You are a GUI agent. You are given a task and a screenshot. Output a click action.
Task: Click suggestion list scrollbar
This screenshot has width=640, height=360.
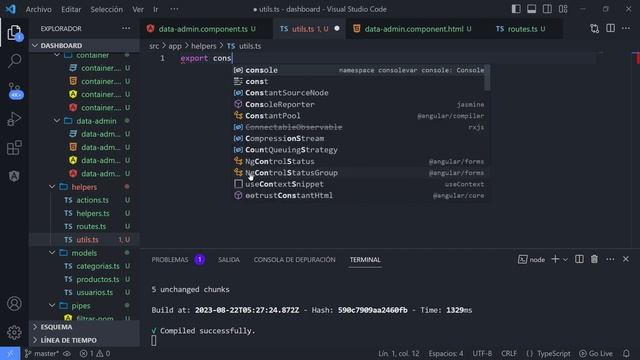pos(487,78)
